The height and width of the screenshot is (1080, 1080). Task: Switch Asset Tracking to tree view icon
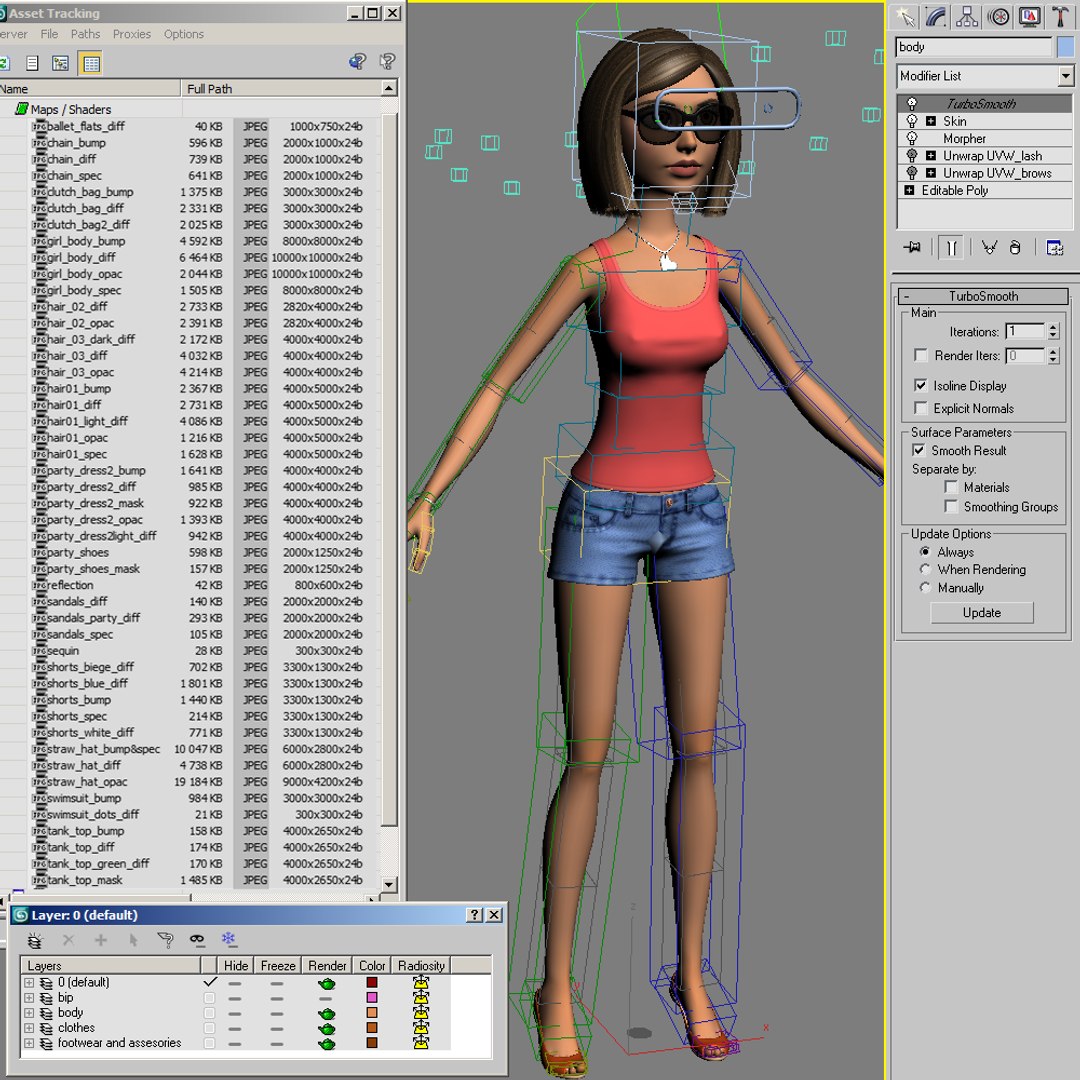tap(61, 63)
